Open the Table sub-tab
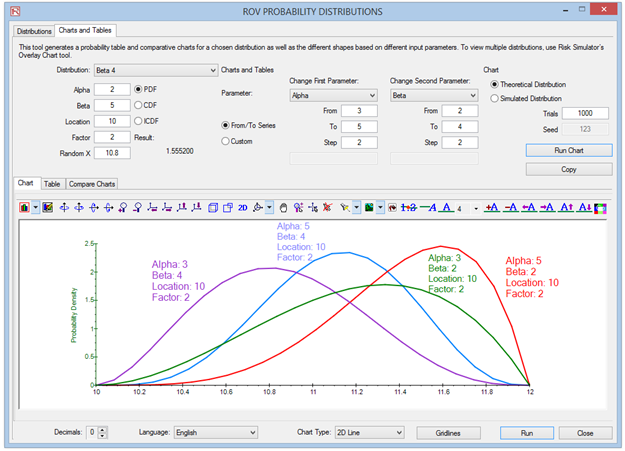The image size is (625, 451). [x=52, y=184]
